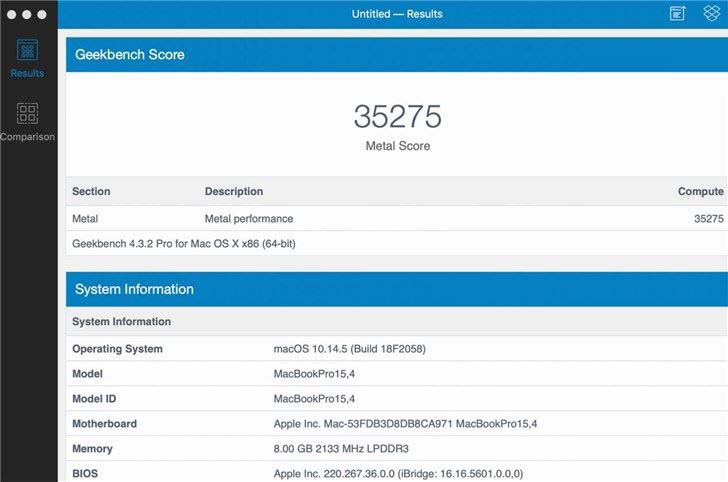This screenshot has width=728, height=482.
Task: Select the Apple Inc. Mac-53FDB3D8DB8CA971 motherboard value
Action: click(x=405, y=424)
